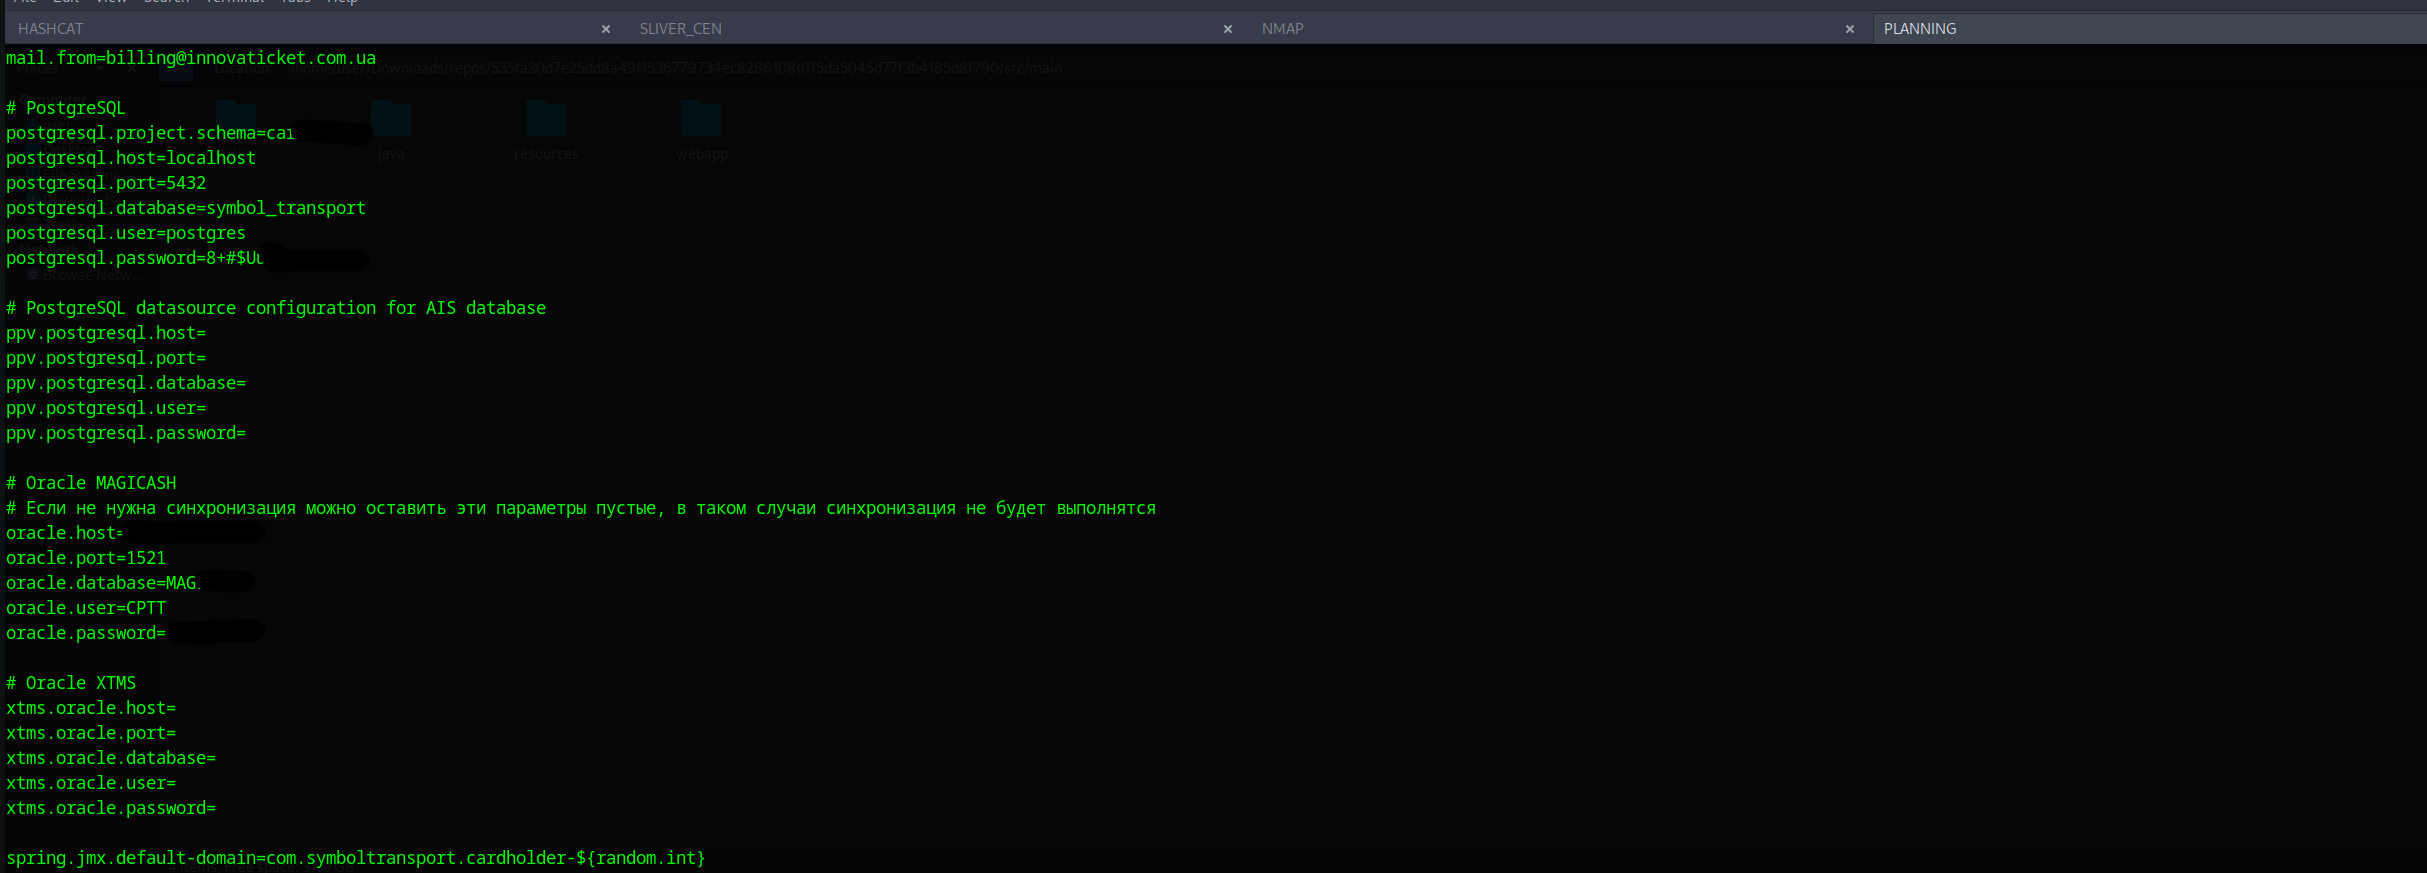Activate the PLANNING tab
Viewport: 2427px width, 873px height.
[x=1919, y=29]
